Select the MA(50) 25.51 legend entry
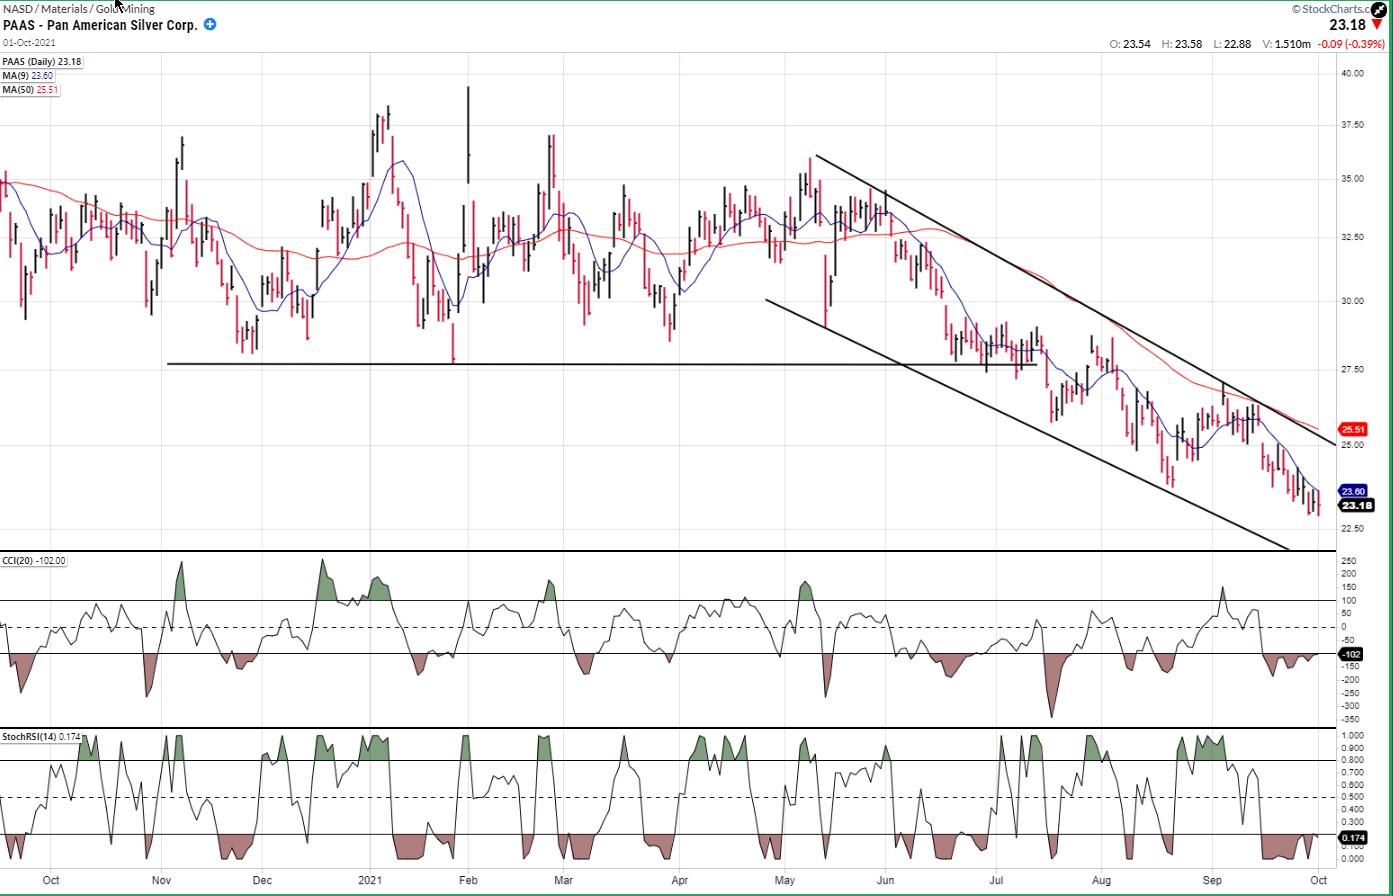The width and height of the screenshot is (1394, 896). tap(31, 88)
